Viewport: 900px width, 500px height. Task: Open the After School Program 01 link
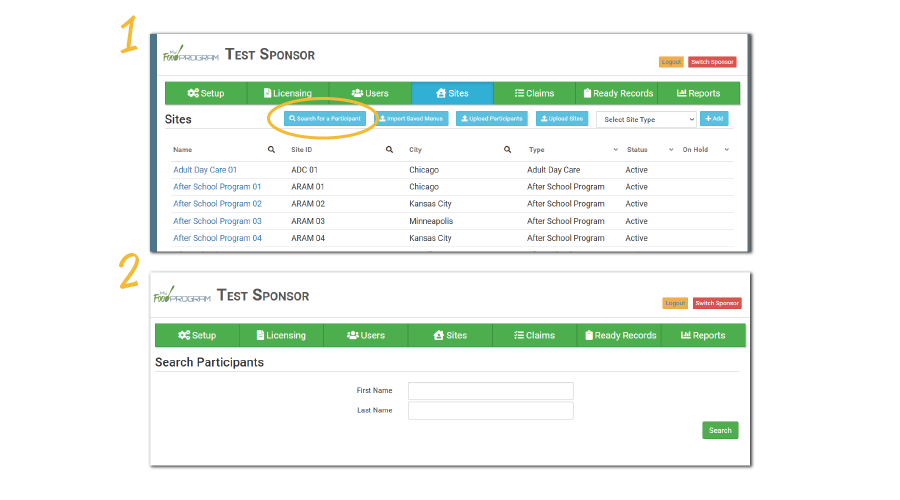(x=217, y=187)
